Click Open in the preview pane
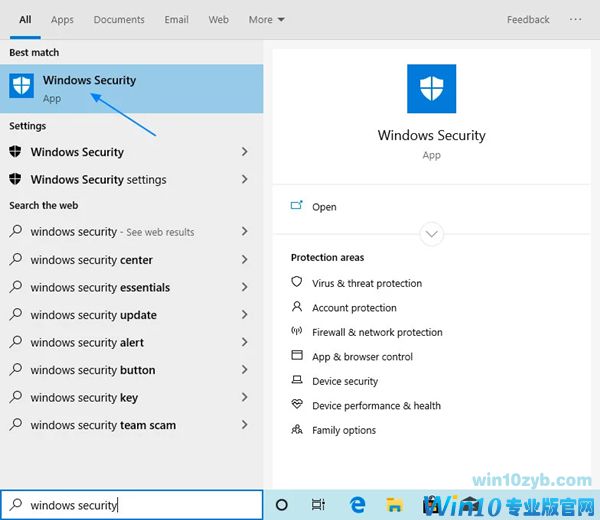This screenshot has width=600, height=520. click(x=324, y=207)
